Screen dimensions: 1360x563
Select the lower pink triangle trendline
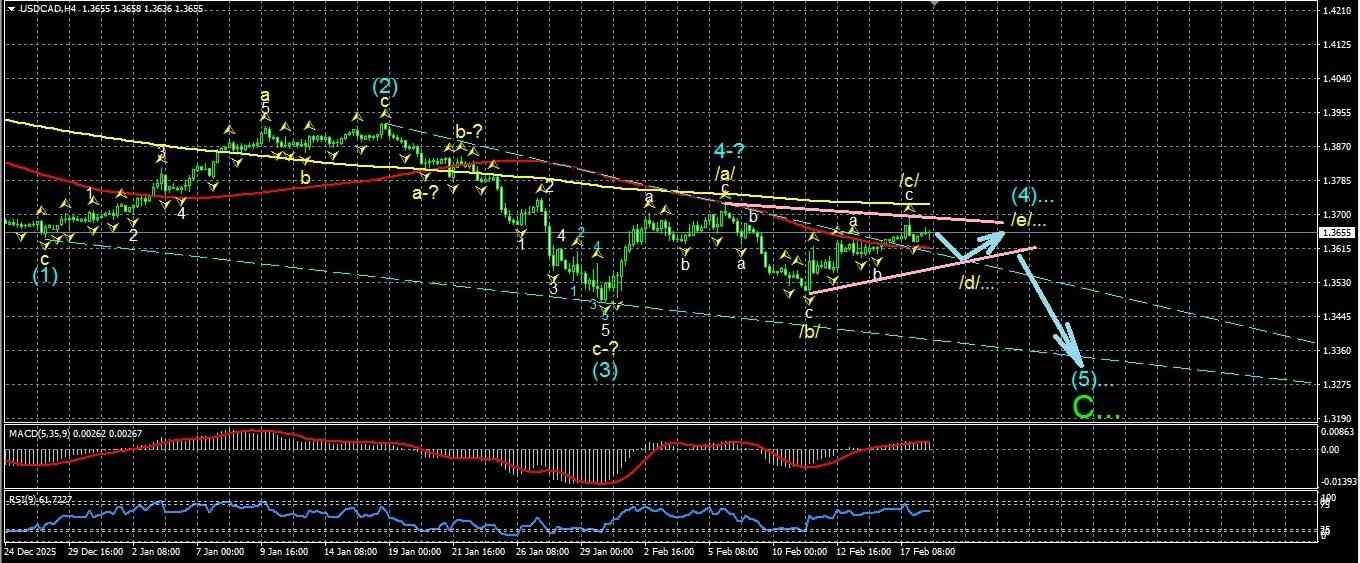click(920, 270)
